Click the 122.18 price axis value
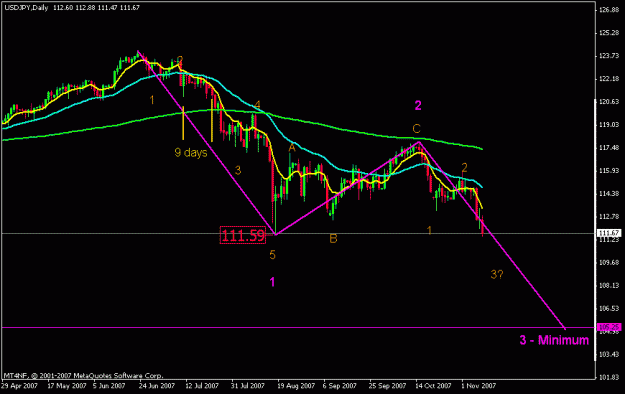625x394 pixels. [x=609, y=79]
